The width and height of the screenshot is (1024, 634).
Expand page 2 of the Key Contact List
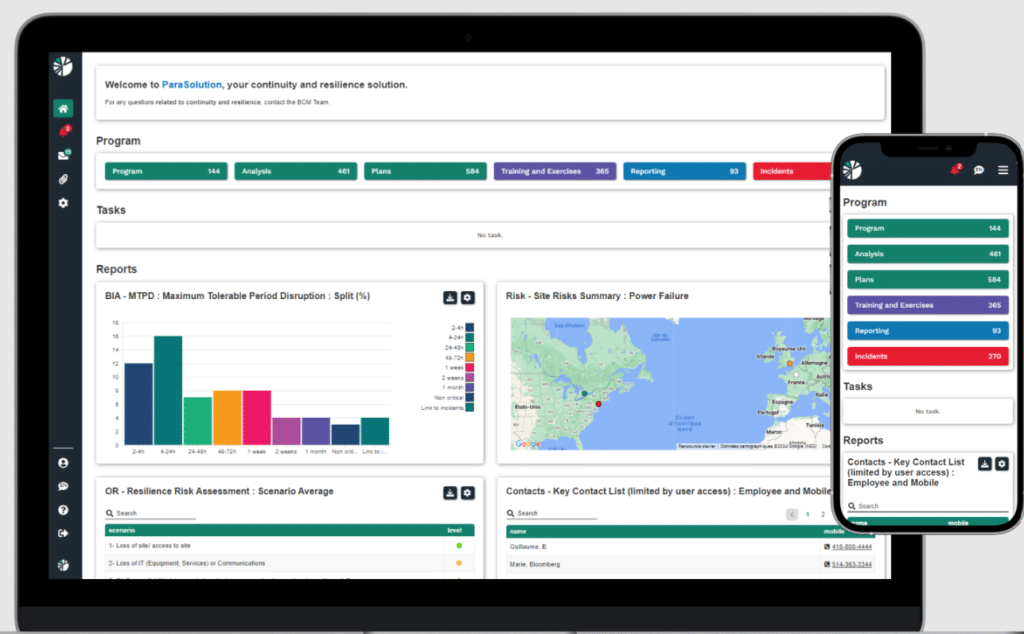click(823, 514)
